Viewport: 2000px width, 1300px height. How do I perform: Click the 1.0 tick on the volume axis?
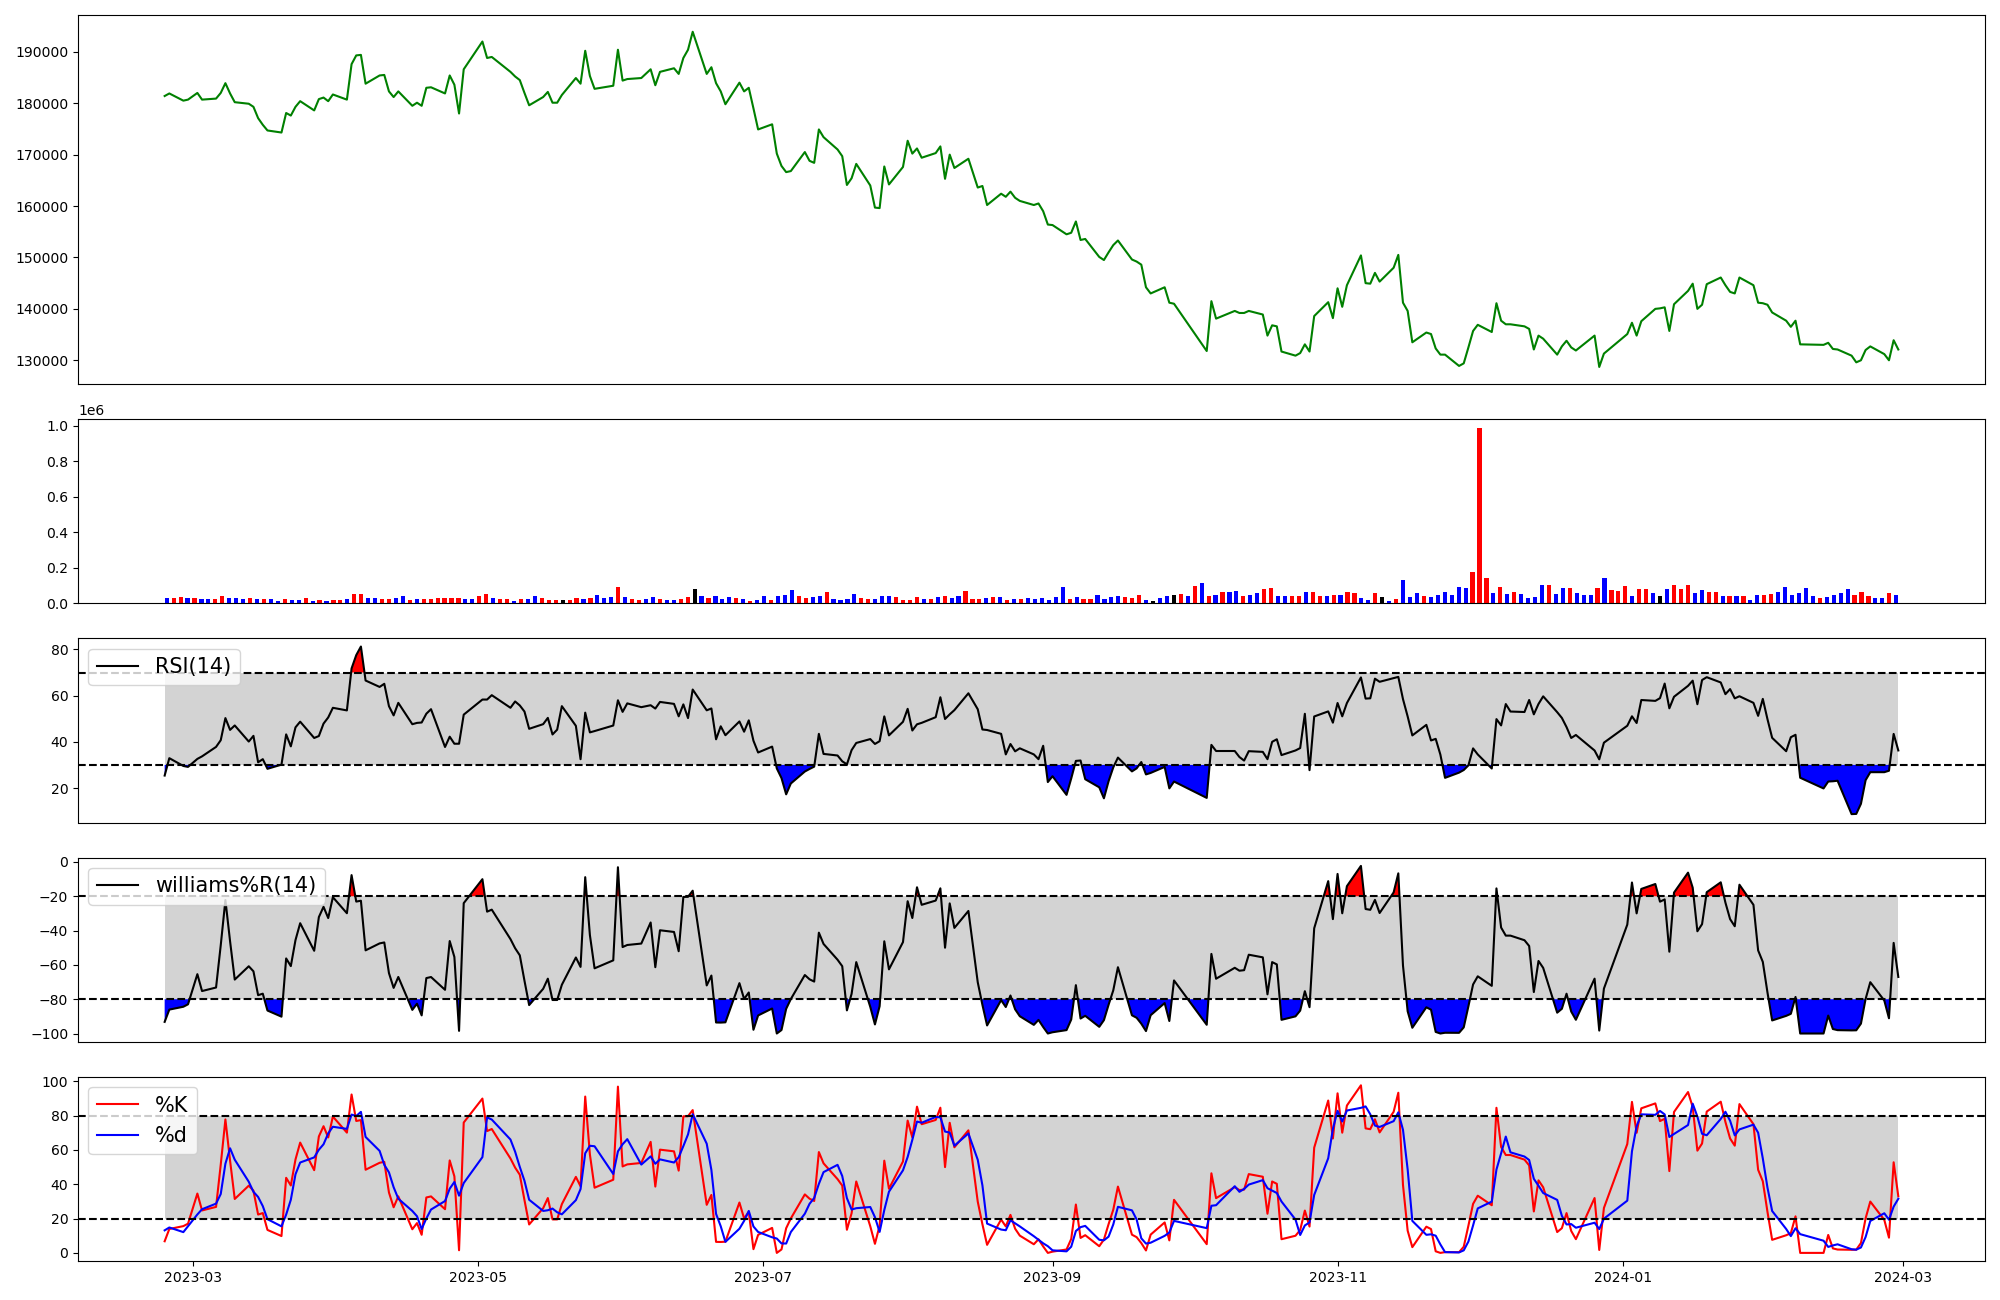pyautogui.click(x=59, y=426)
